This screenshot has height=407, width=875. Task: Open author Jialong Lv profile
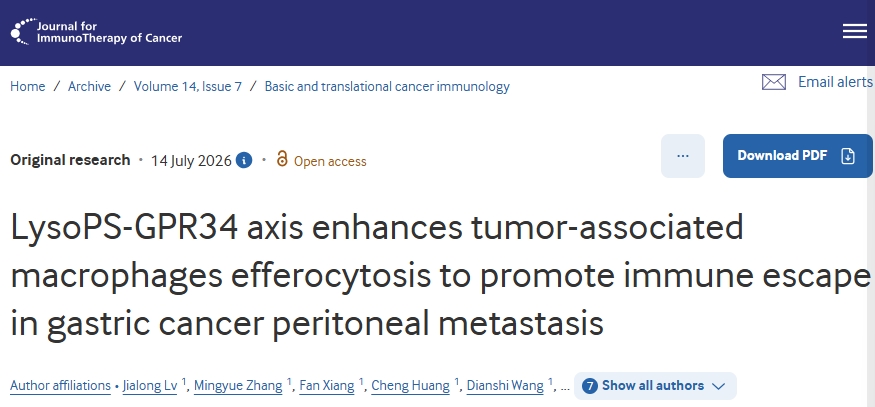[150, 386]
